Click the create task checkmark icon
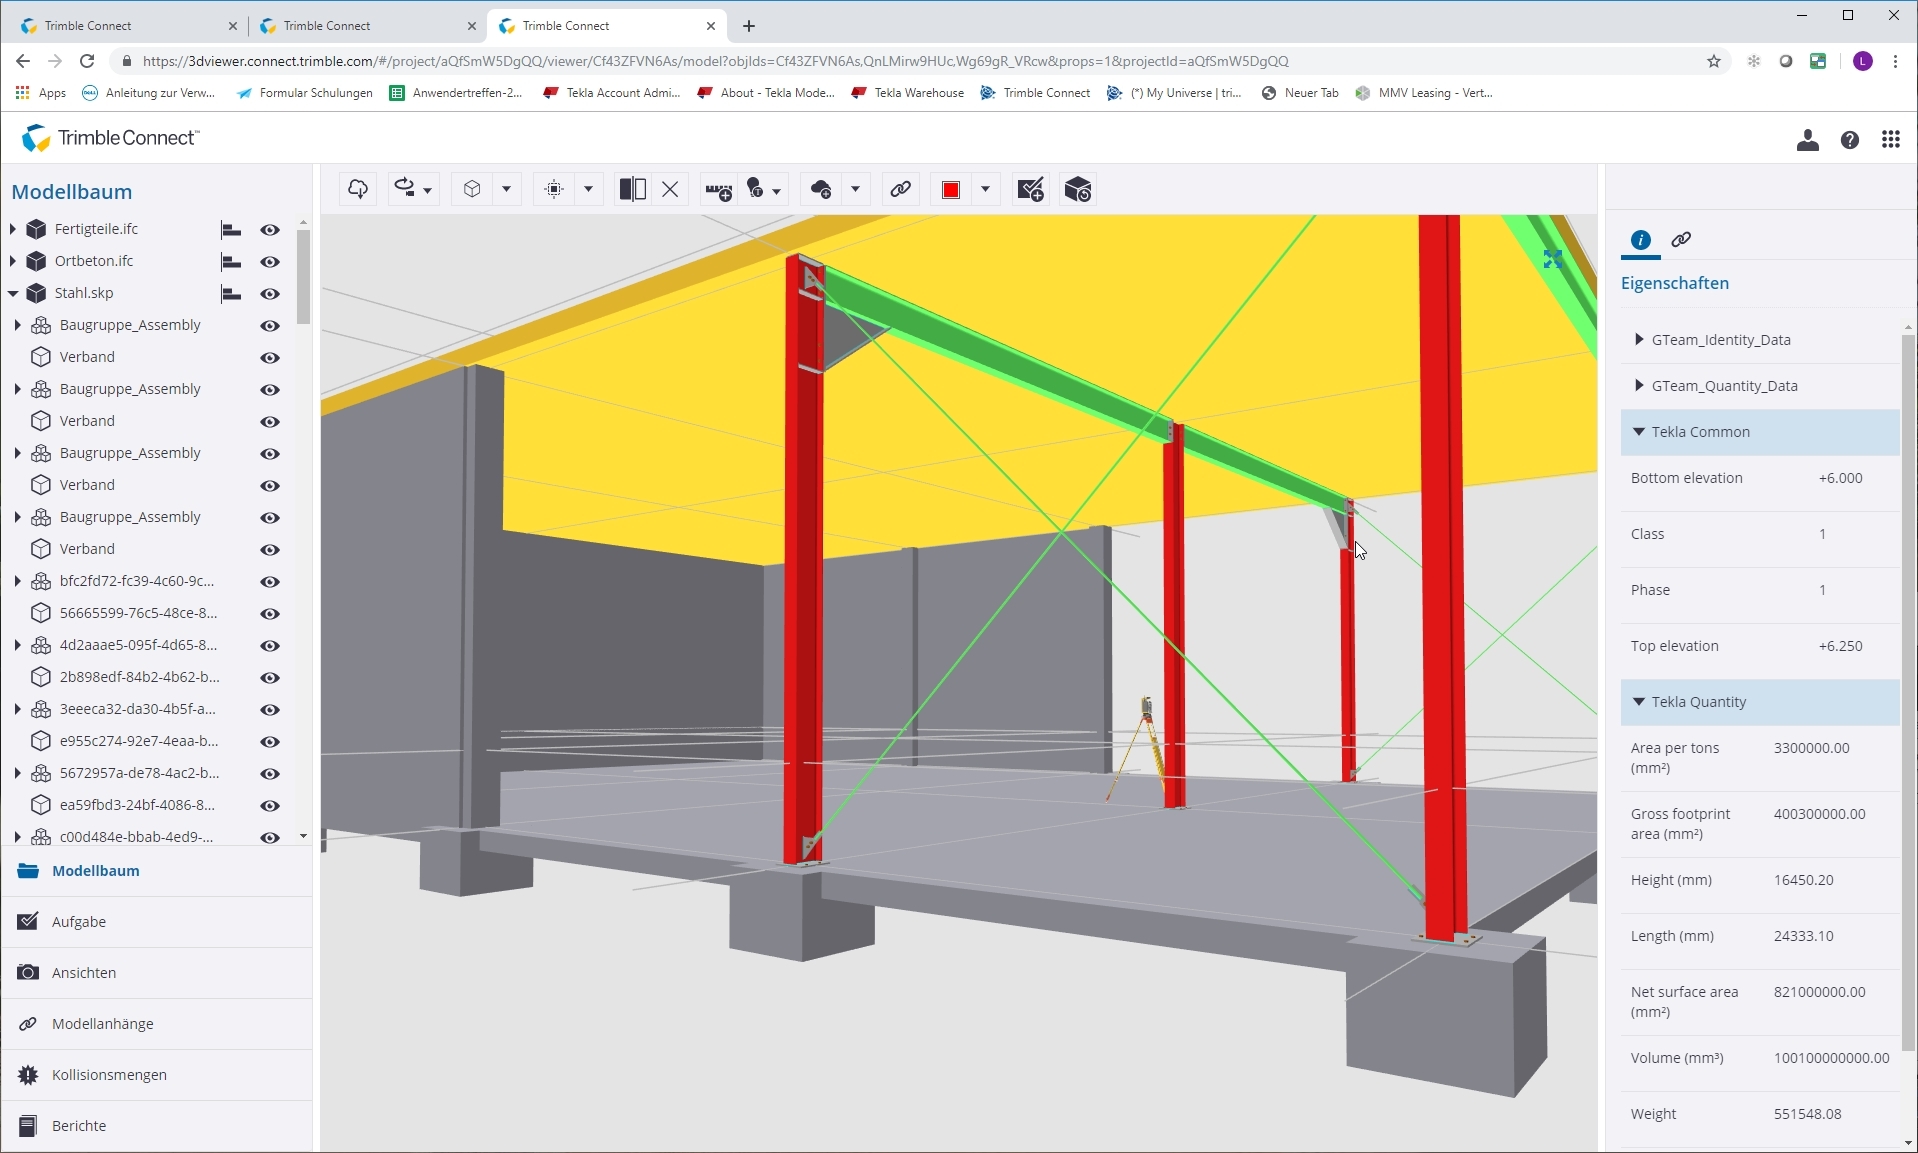This screenshot has width=1918, height=1153. pyautogui.click(x=1030, y=190)
